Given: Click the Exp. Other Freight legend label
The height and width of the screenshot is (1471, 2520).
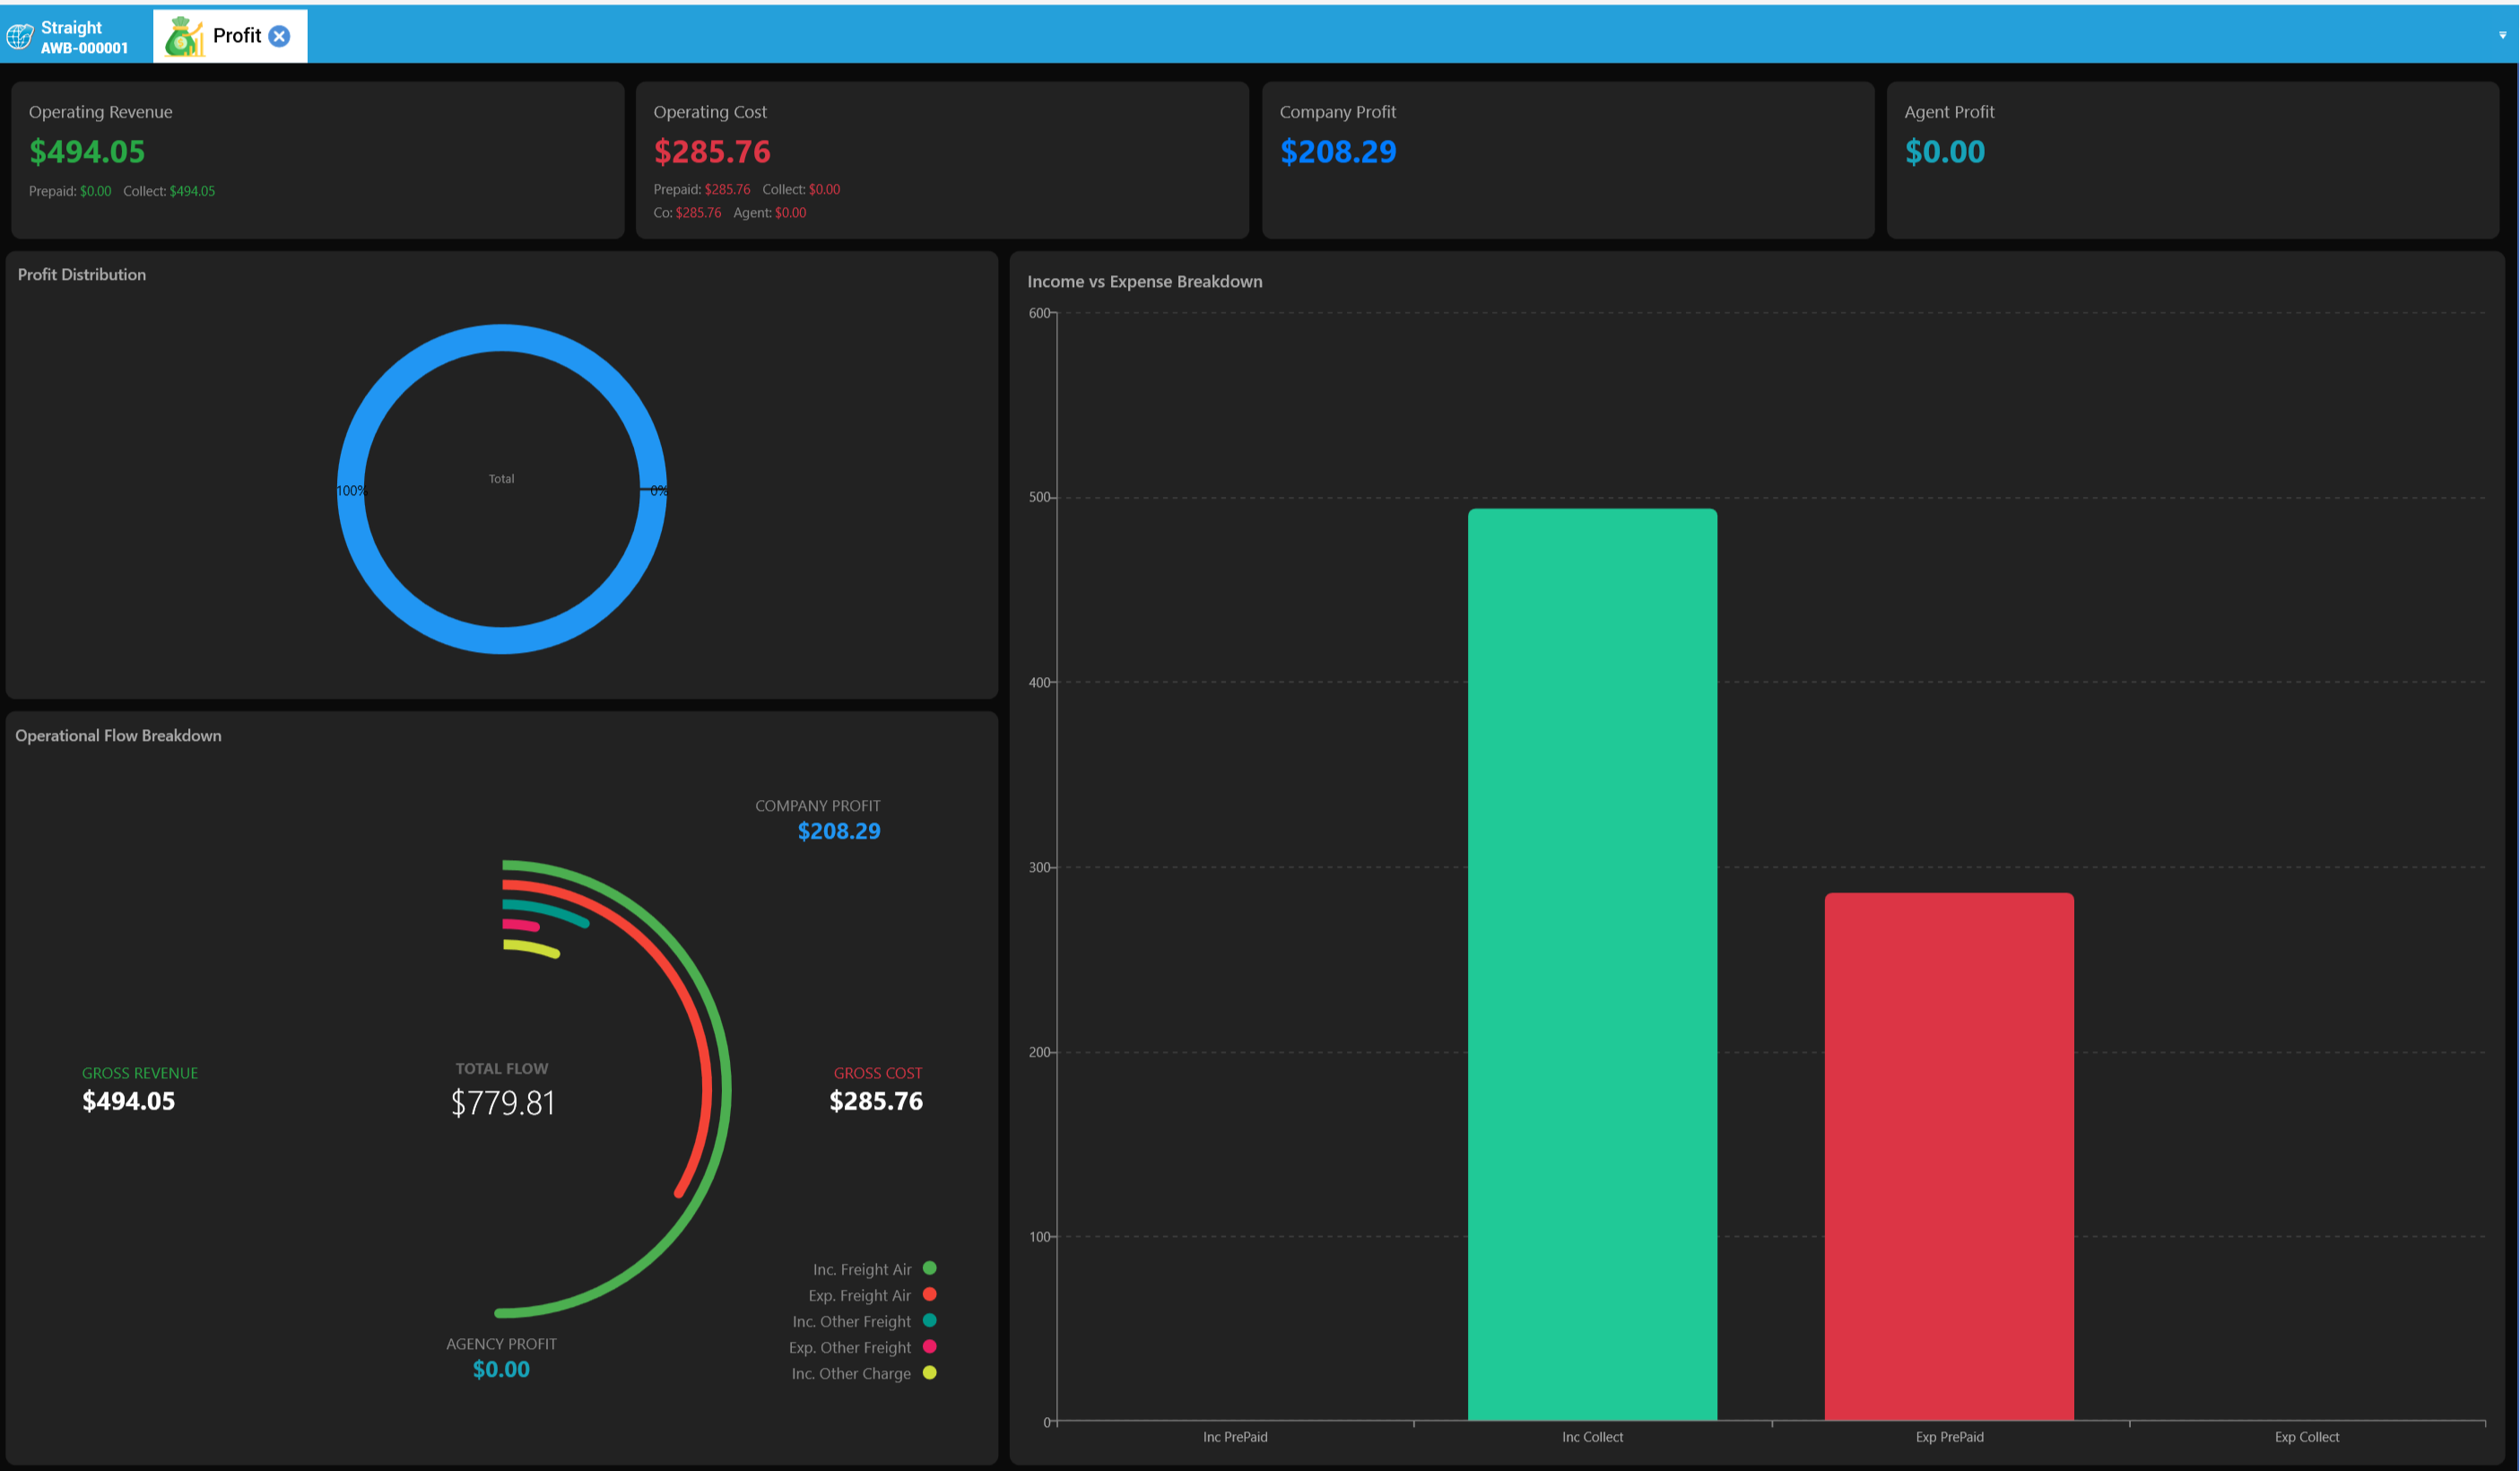Looking at the screenshot, I should (x=850, y=1347).
